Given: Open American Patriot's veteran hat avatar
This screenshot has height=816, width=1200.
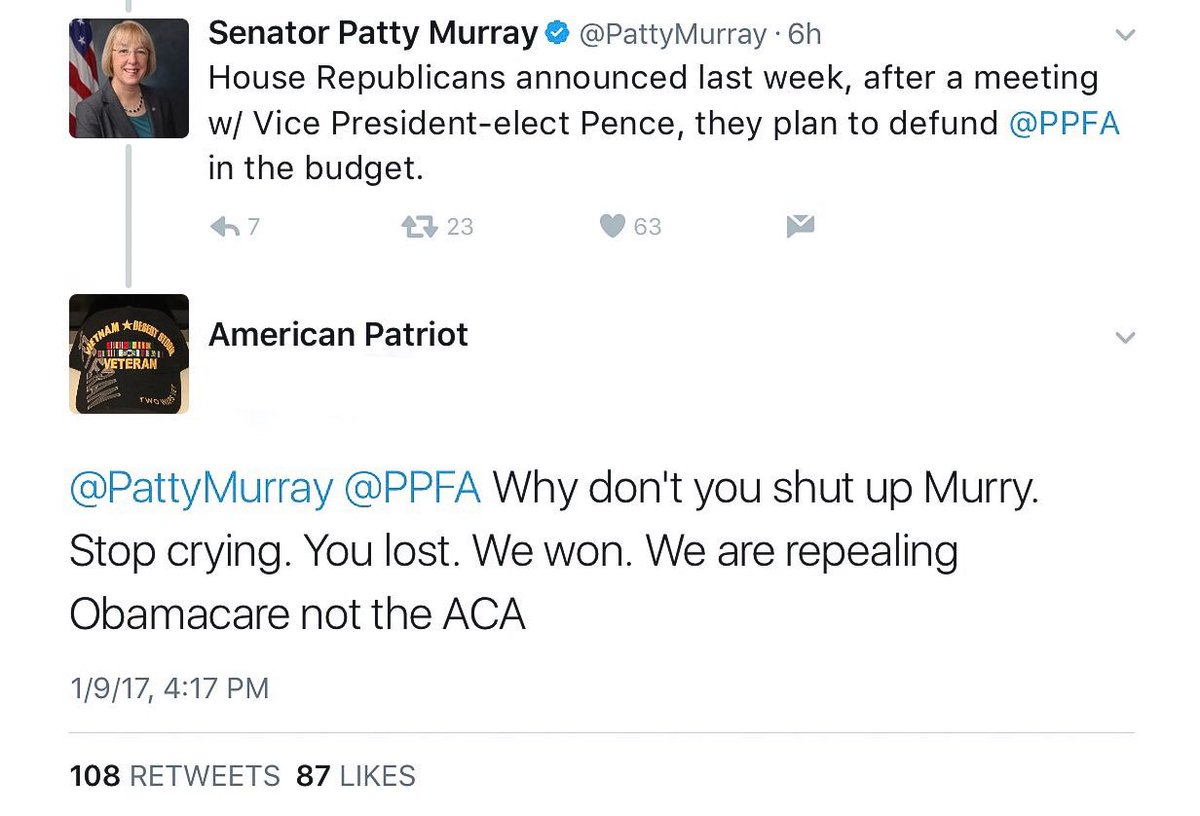Looking at the screenshot, I should pyautogui.click(x=129, y=354).
